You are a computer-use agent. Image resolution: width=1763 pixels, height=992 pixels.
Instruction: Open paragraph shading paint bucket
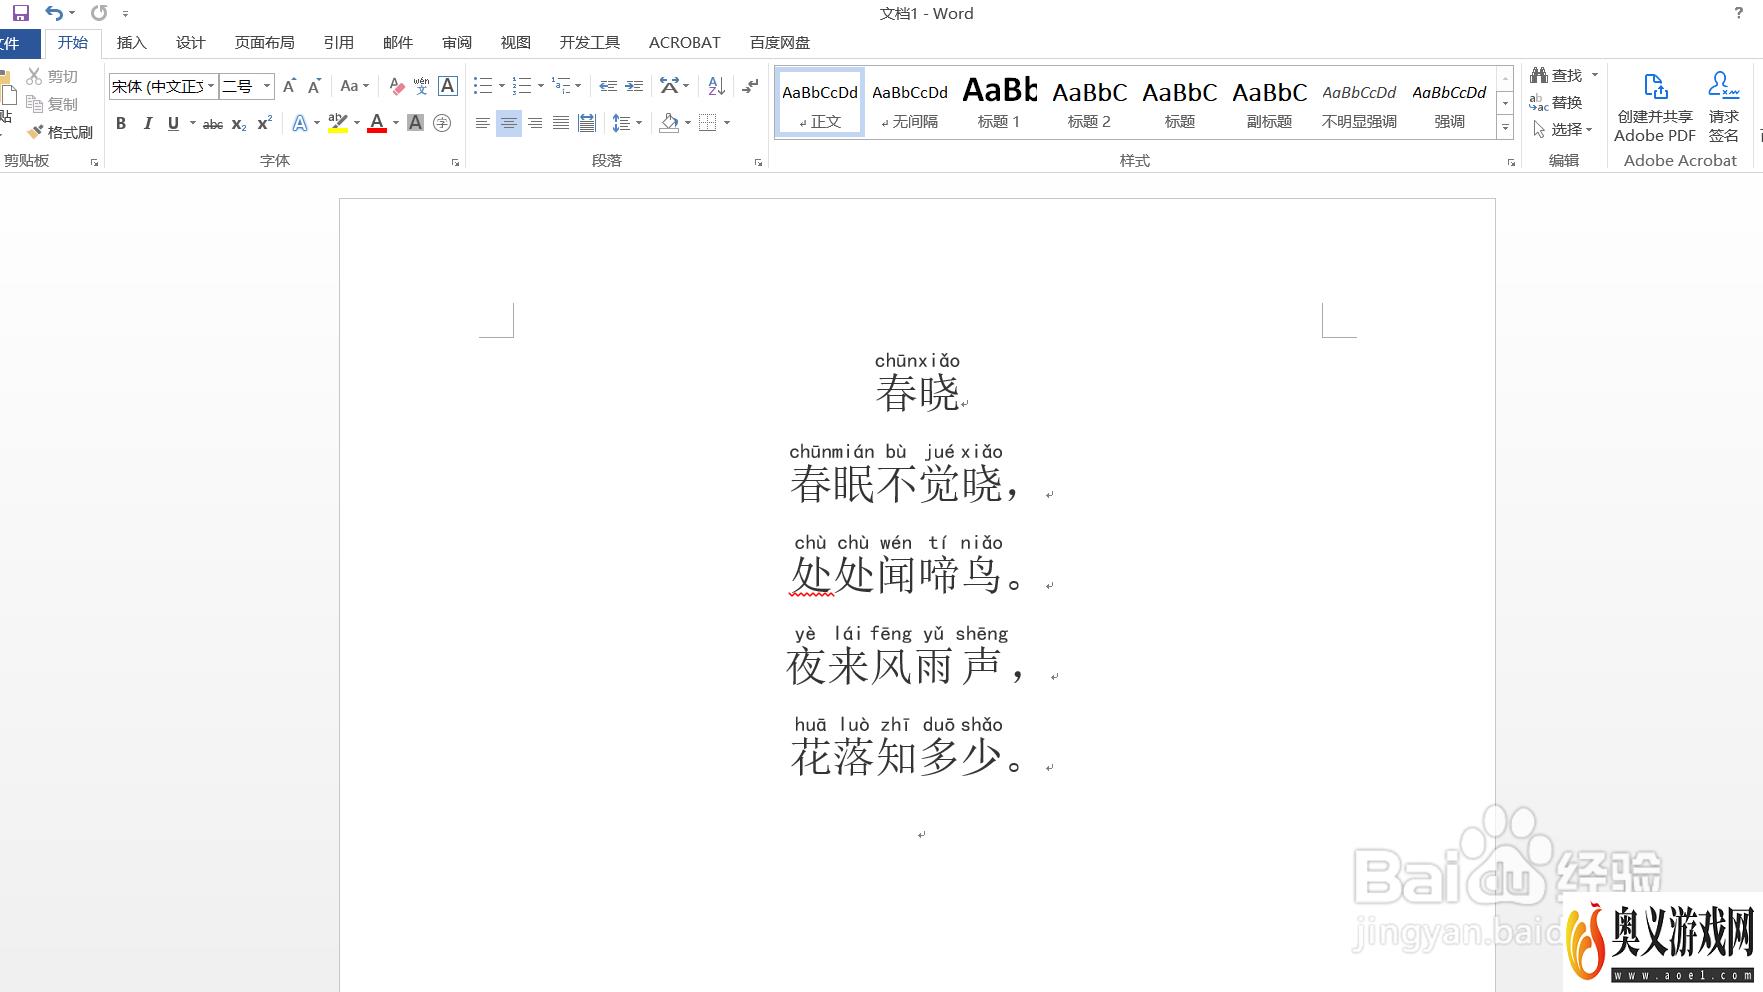pyautogui.click(x=669, y=123)
